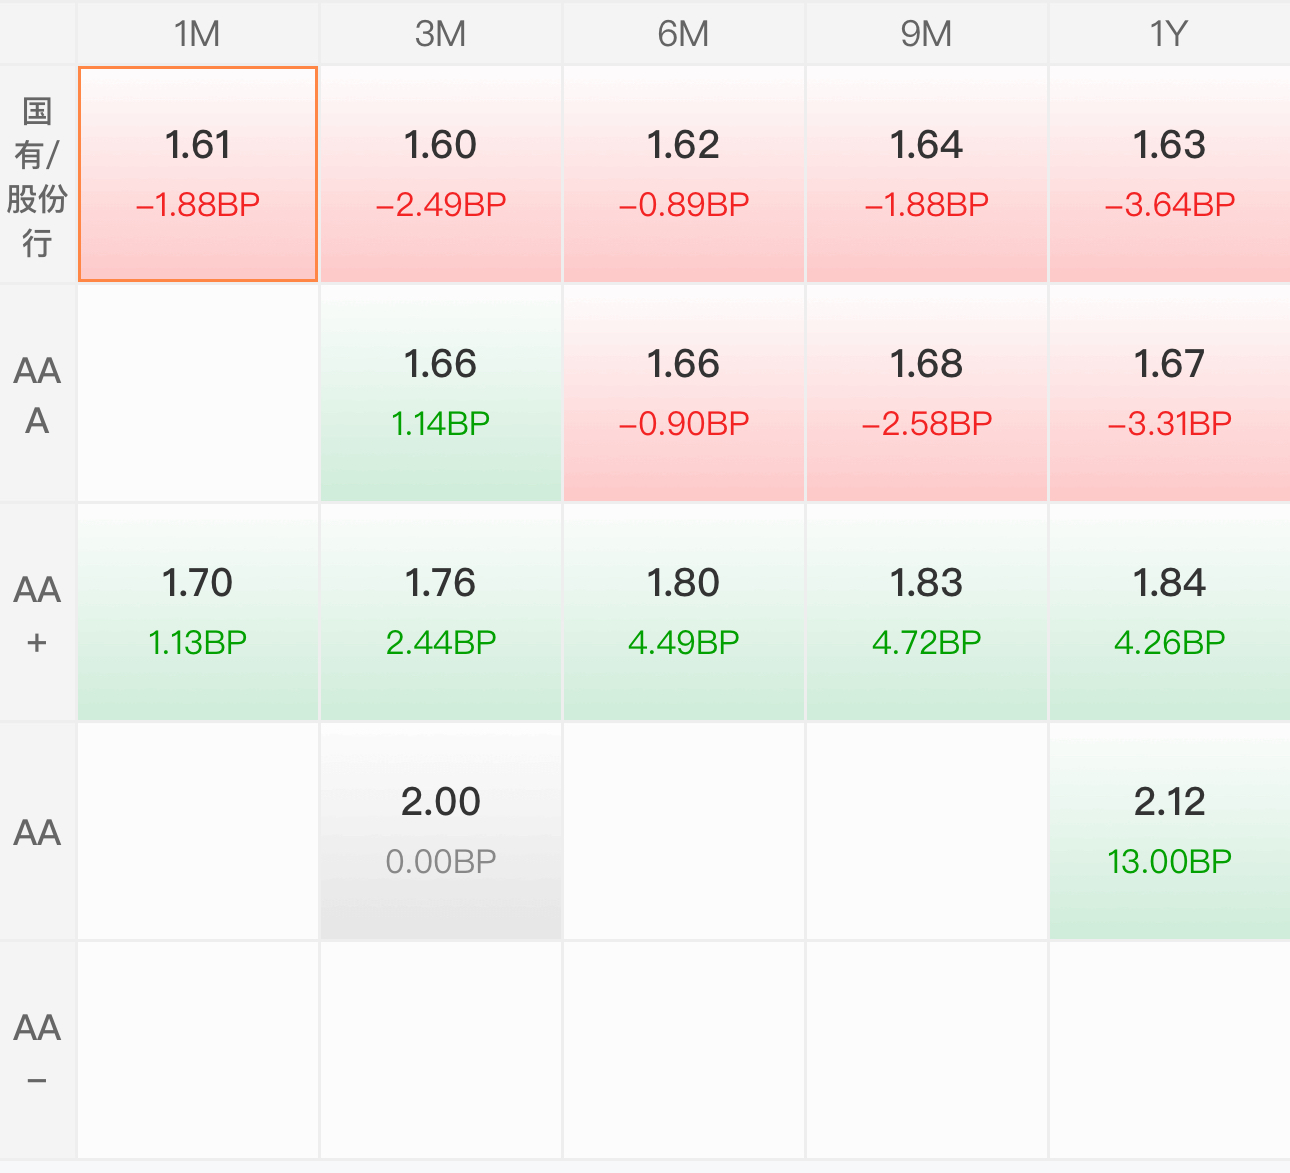Click the AAA 1Y cell showing 1.67

point(1170,394)
